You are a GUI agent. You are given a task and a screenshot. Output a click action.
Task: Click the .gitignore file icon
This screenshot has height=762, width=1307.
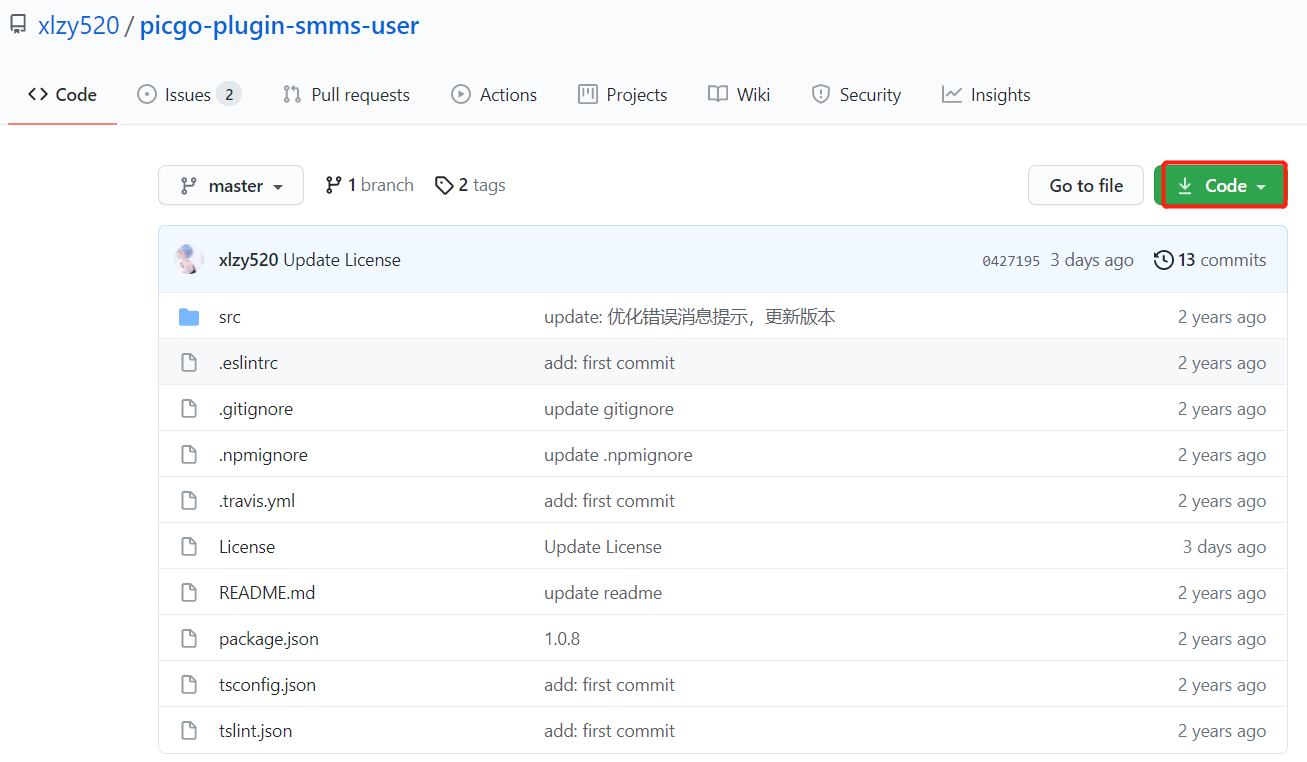click(189, 409)
